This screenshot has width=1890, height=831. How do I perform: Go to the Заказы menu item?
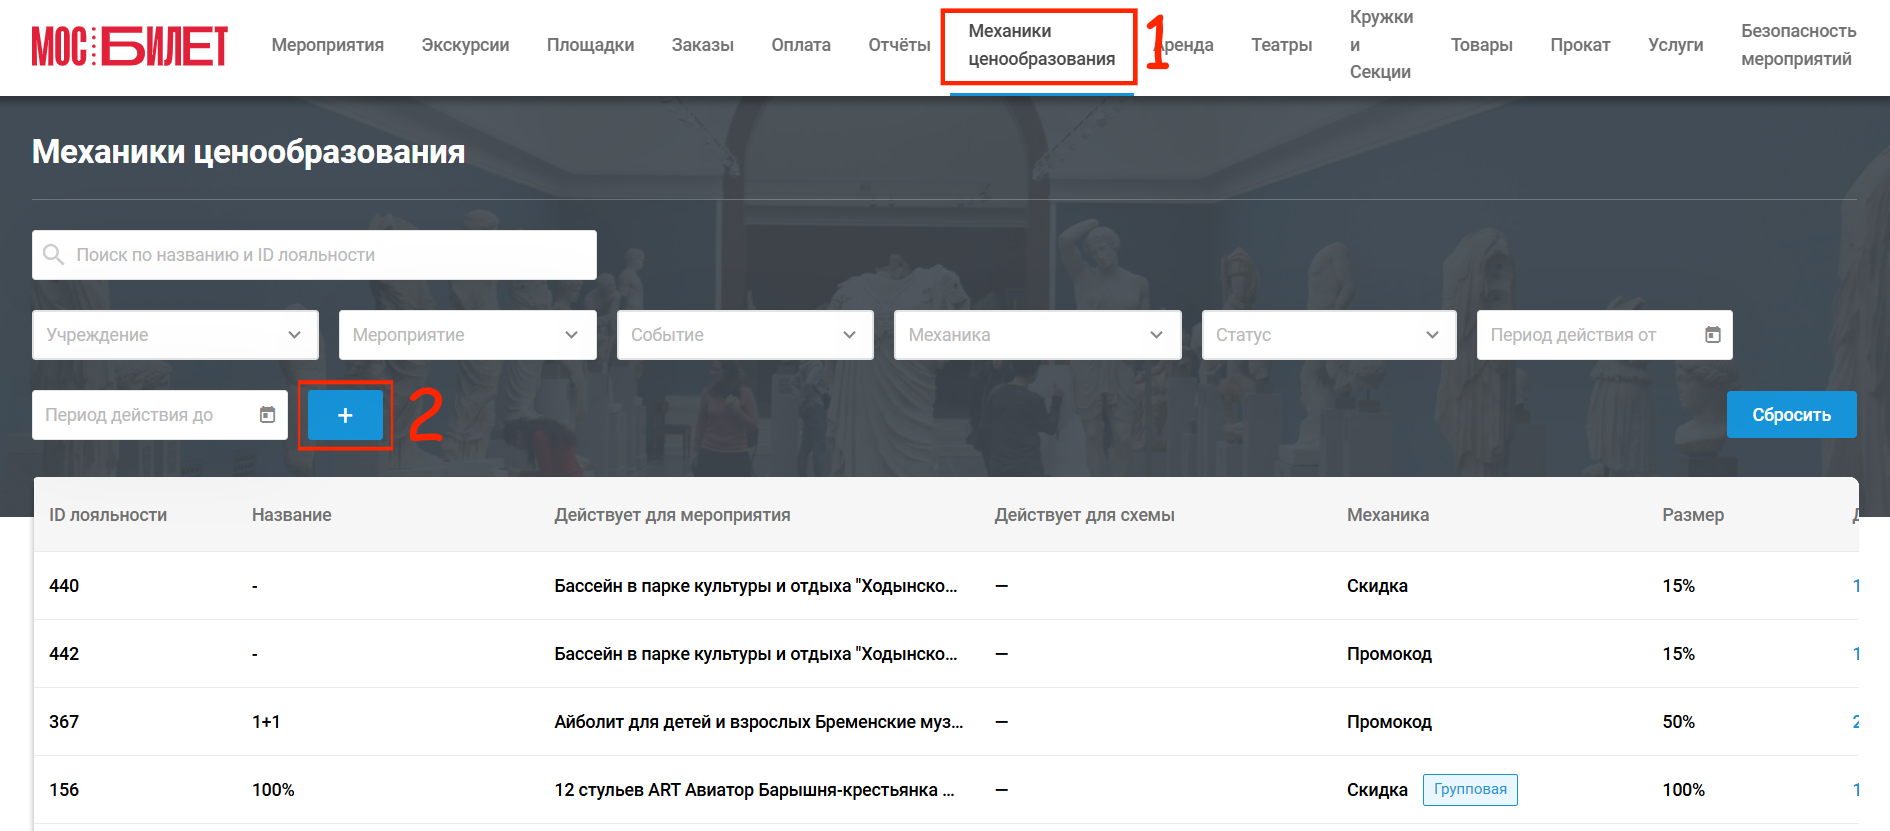[x=703, y=45]
